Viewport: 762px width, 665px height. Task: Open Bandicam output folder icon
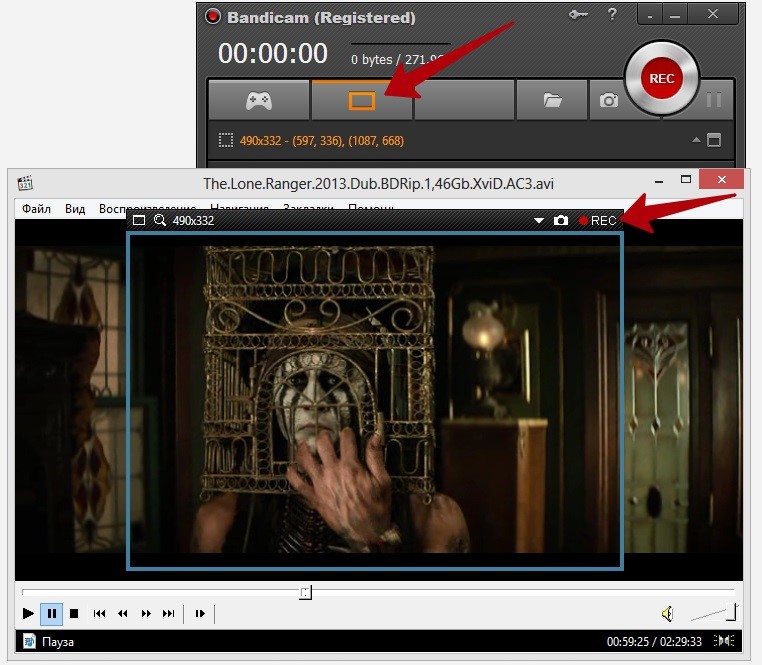coord(552,100)
